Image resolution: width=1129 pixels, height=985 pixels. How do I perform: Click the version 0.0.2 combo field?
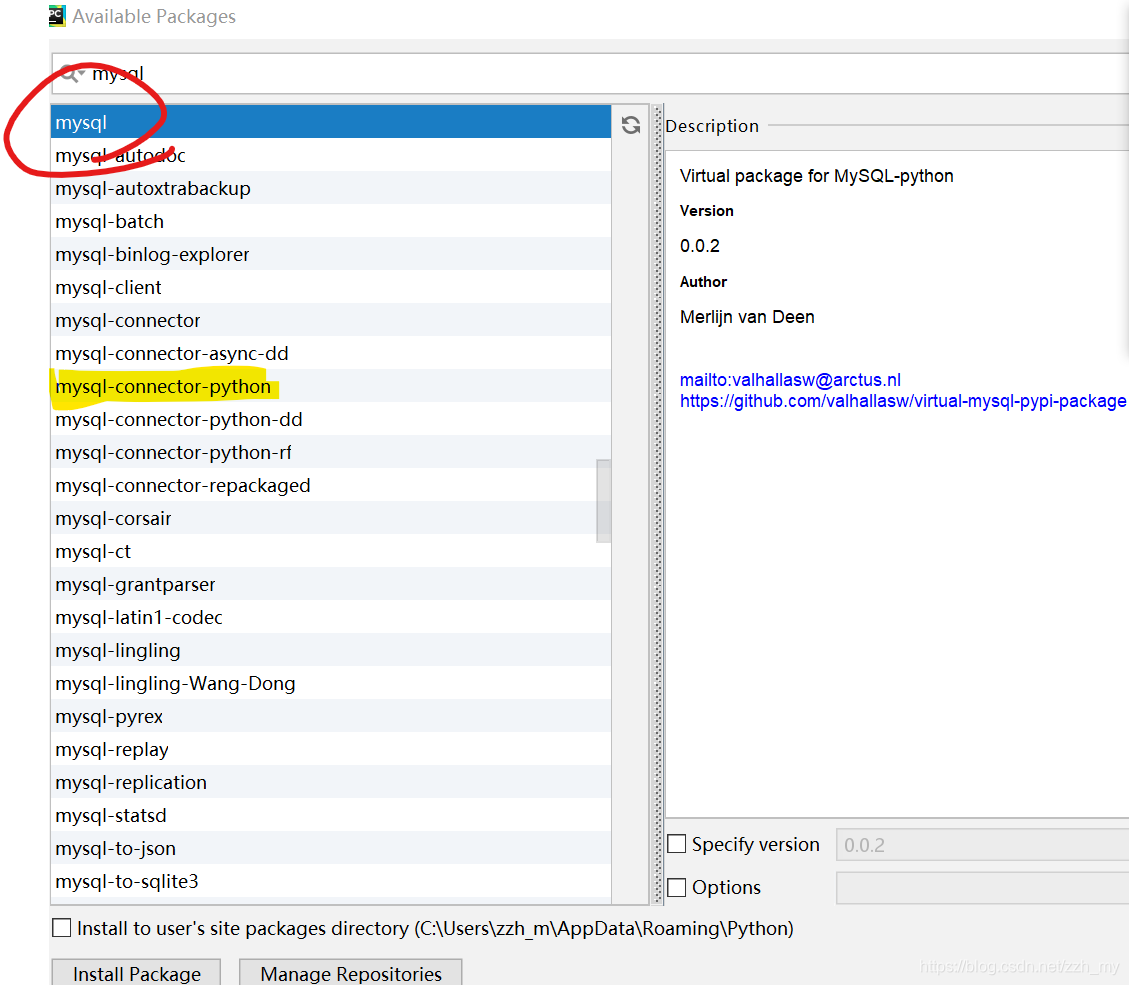pos(982,845)
